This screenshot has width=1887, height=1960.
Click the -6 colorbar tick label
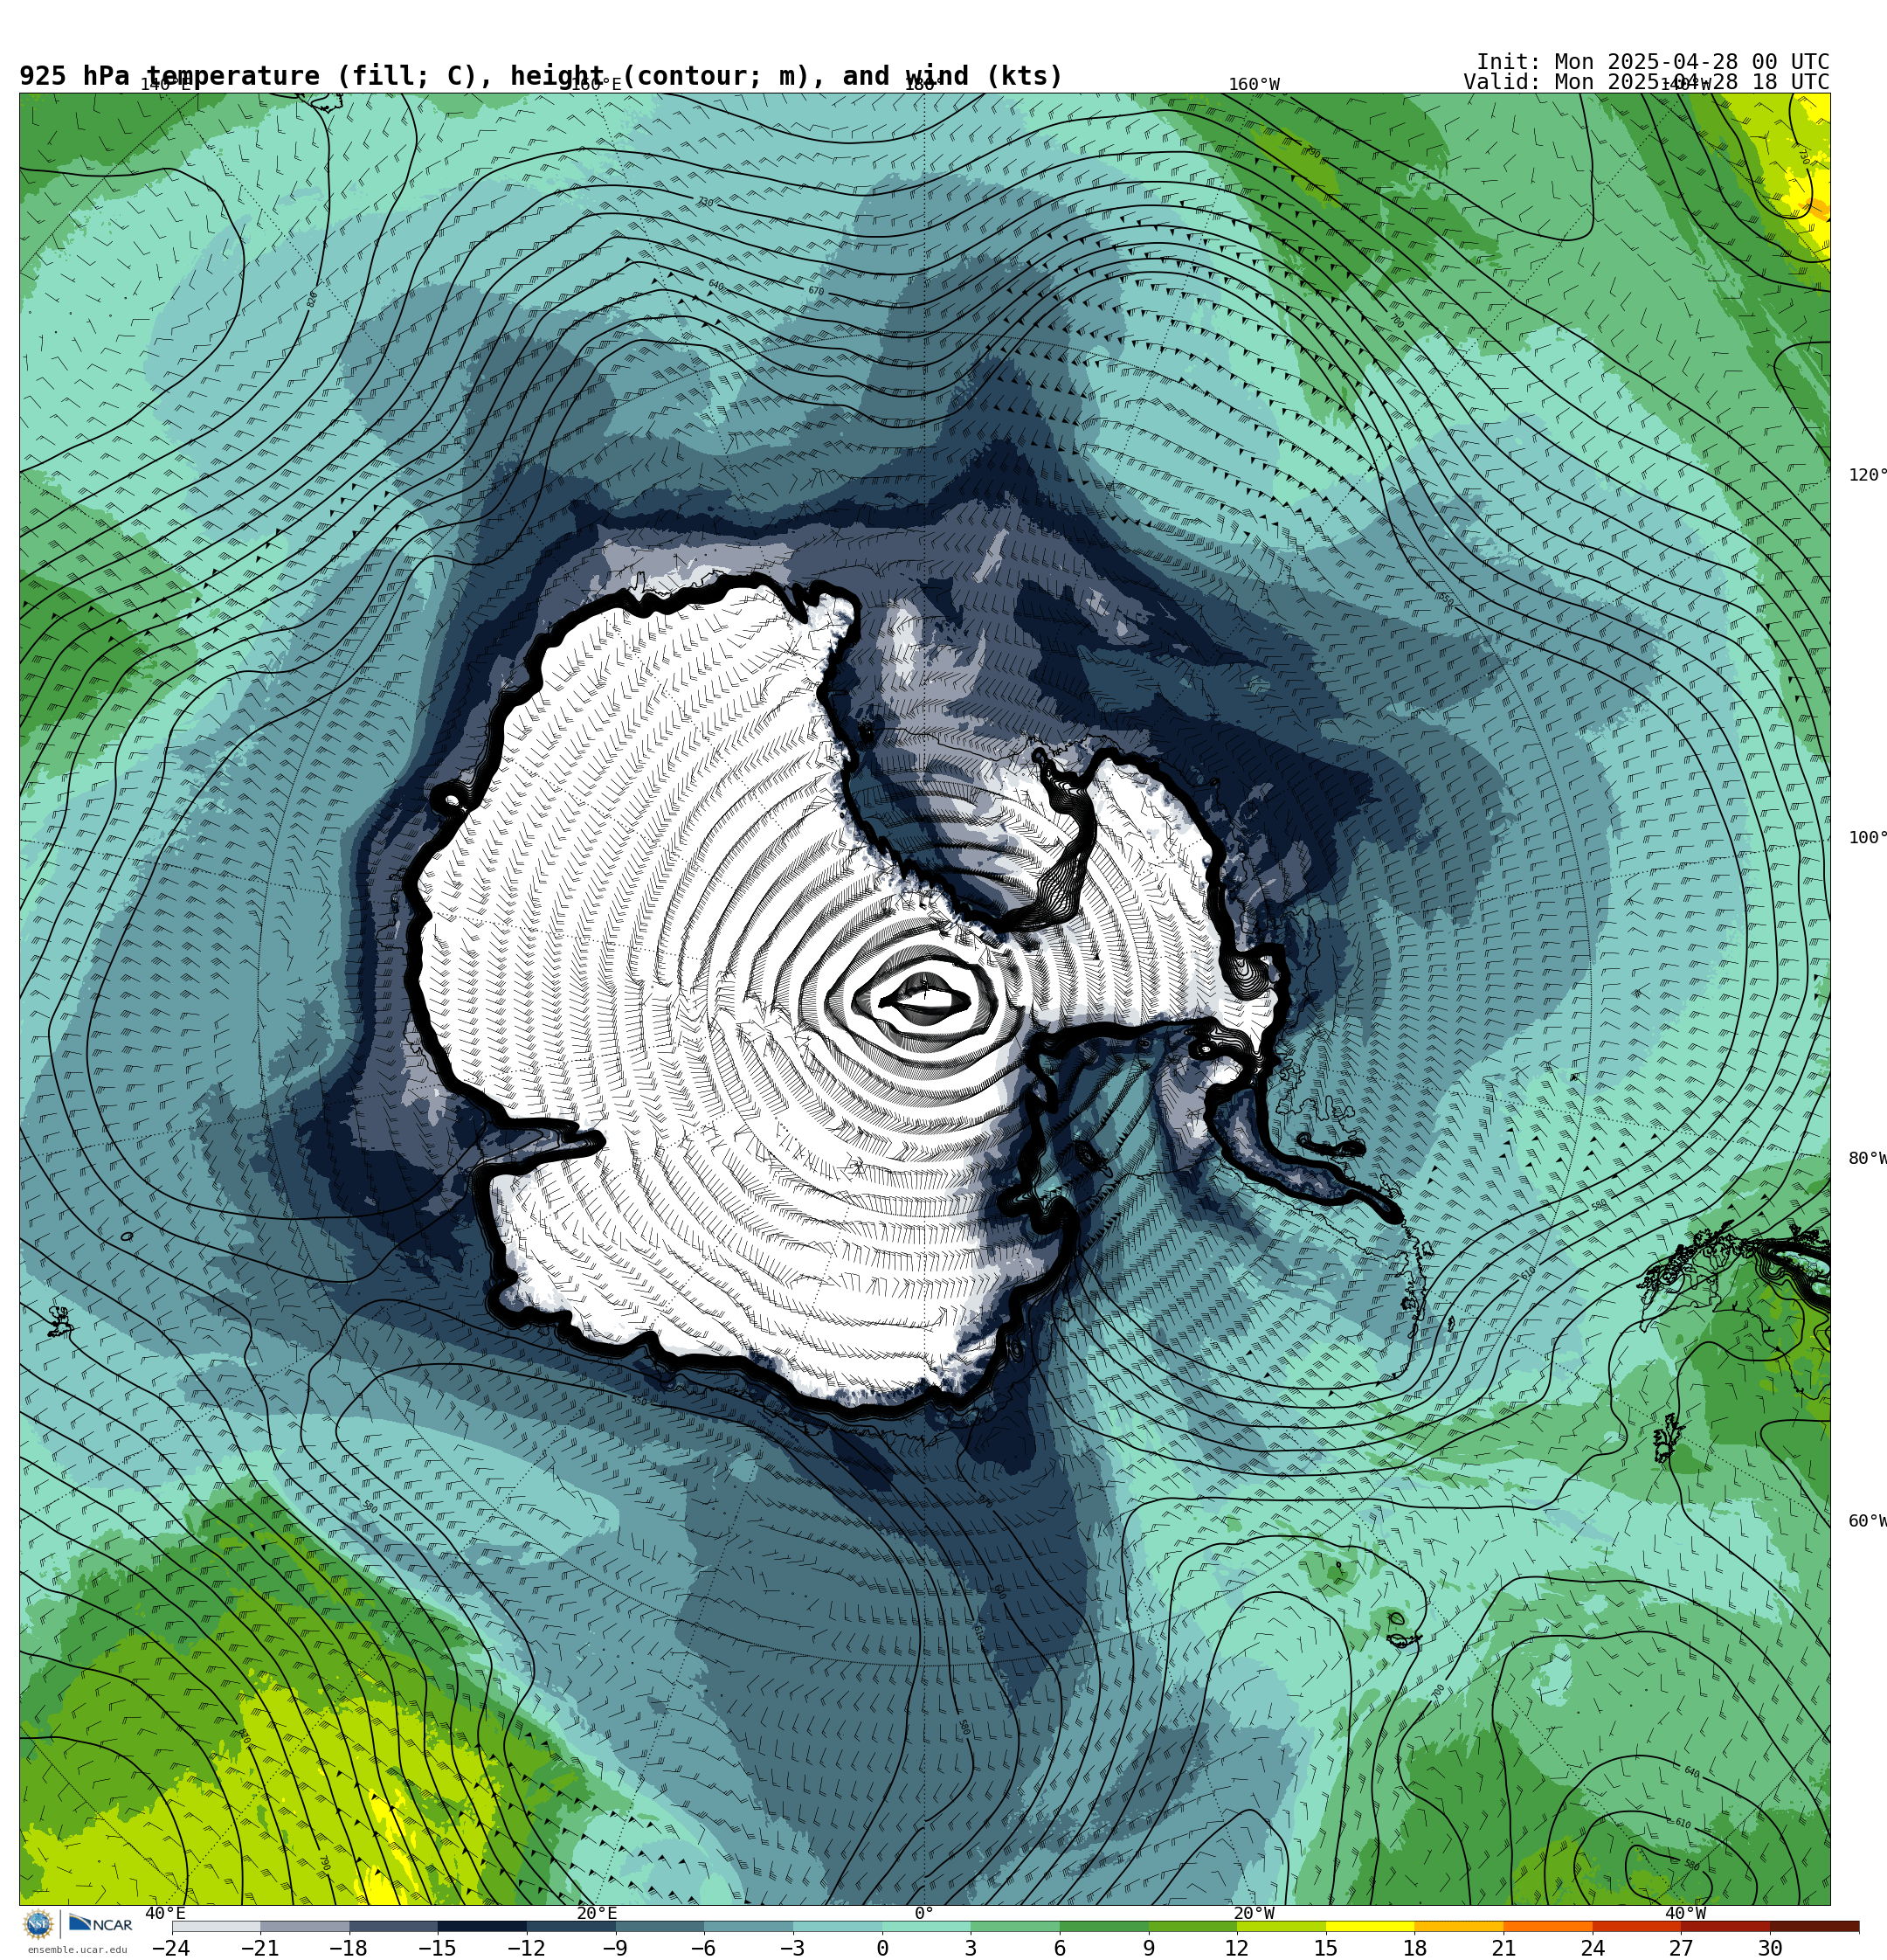(x=703, y=1948)
